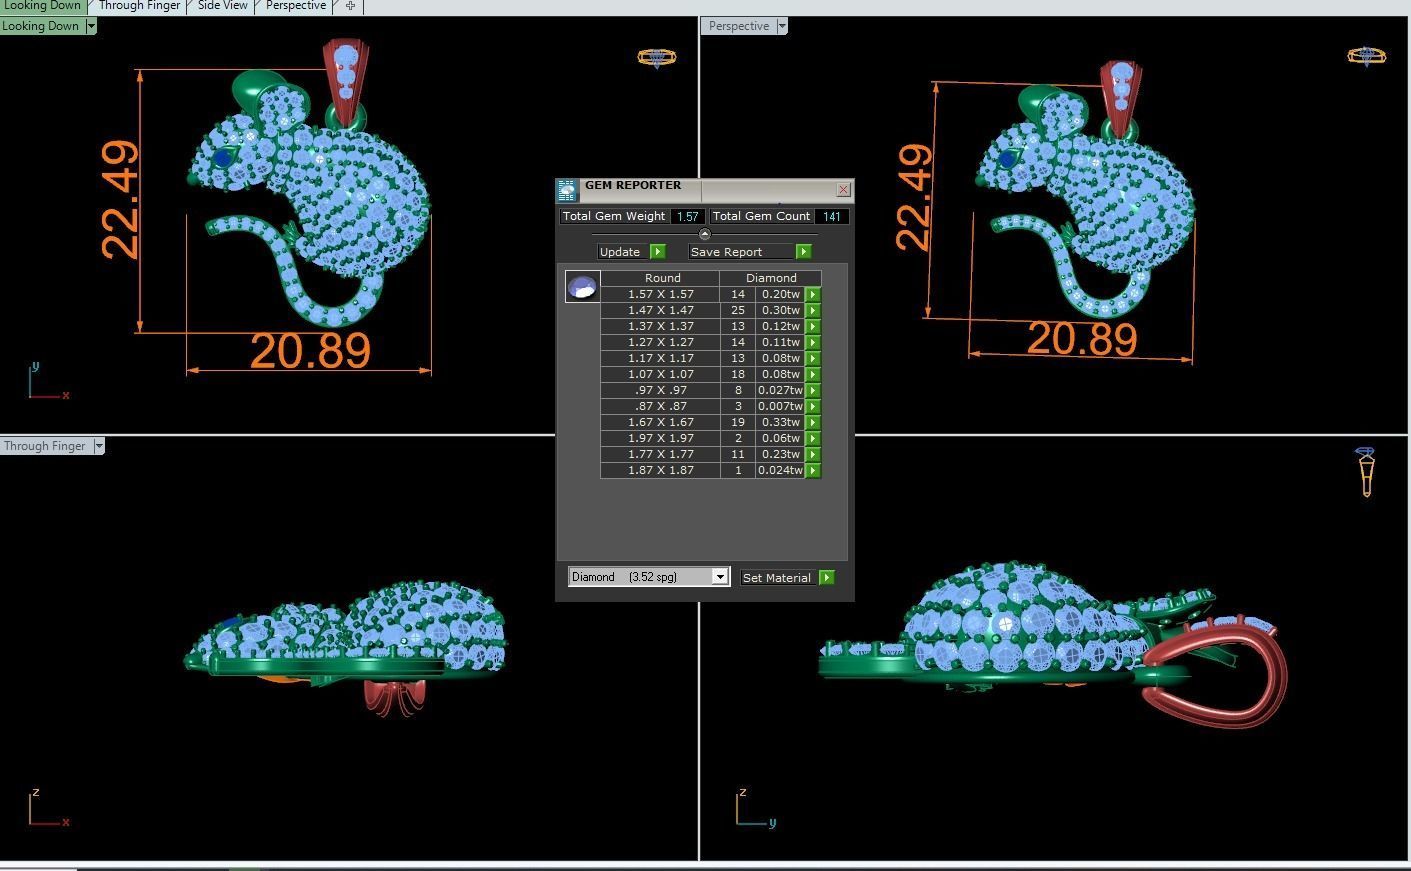Switch to the Through Finger tab
This screenshot has width=1411, height=871.
pos(140,6)
